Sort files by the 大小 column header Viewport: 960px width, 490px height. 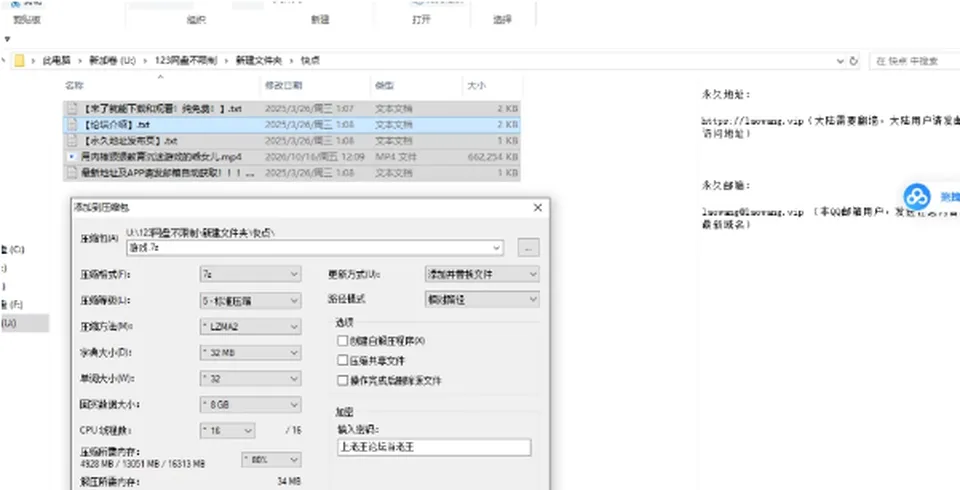476,86
